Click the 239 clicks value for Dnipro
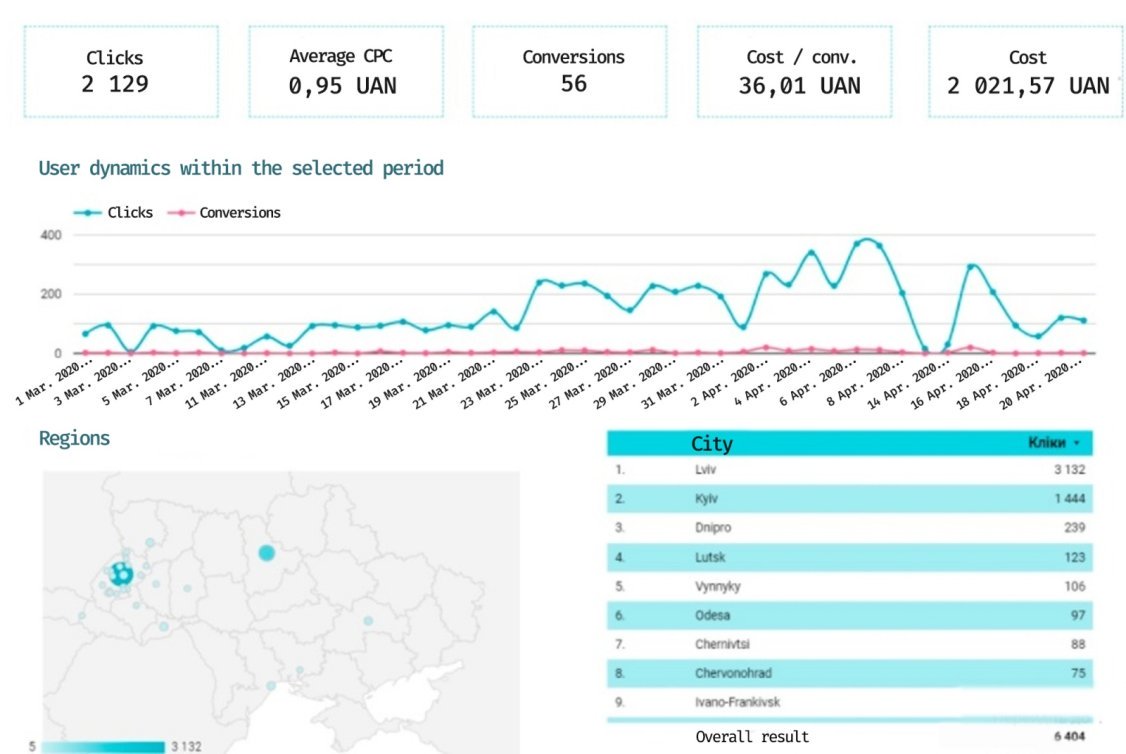 1074,528
